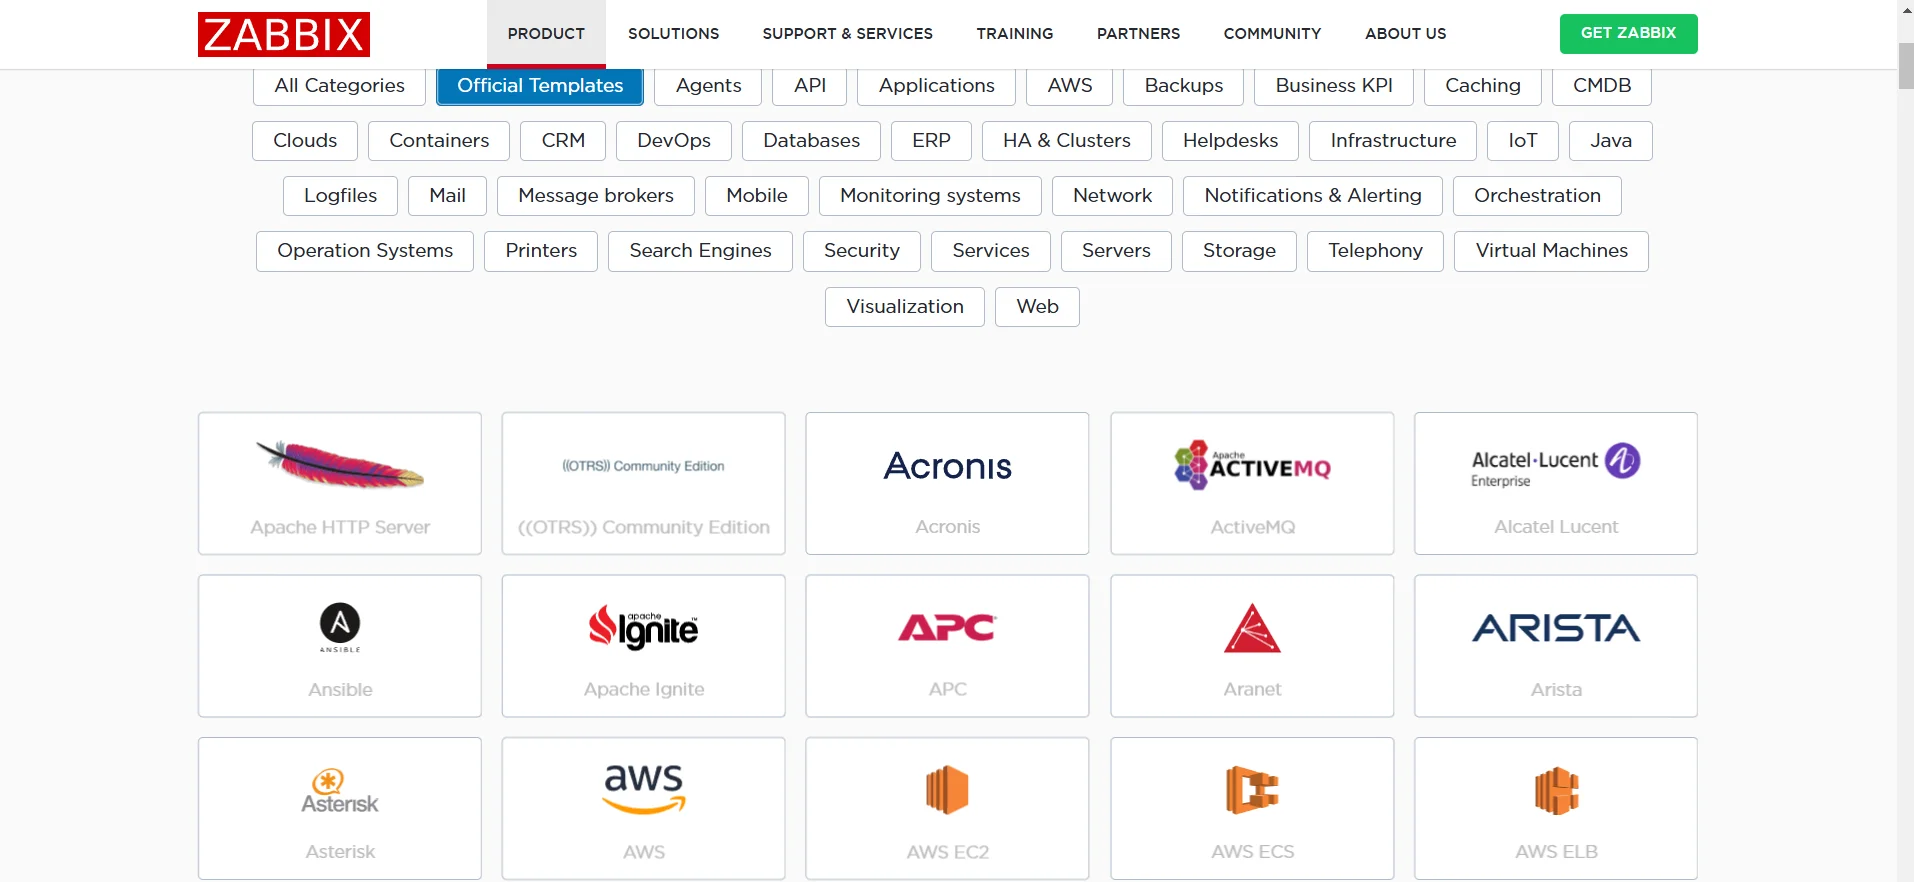Choose the Databases category
1914x882 pixels.
point(811,141)
